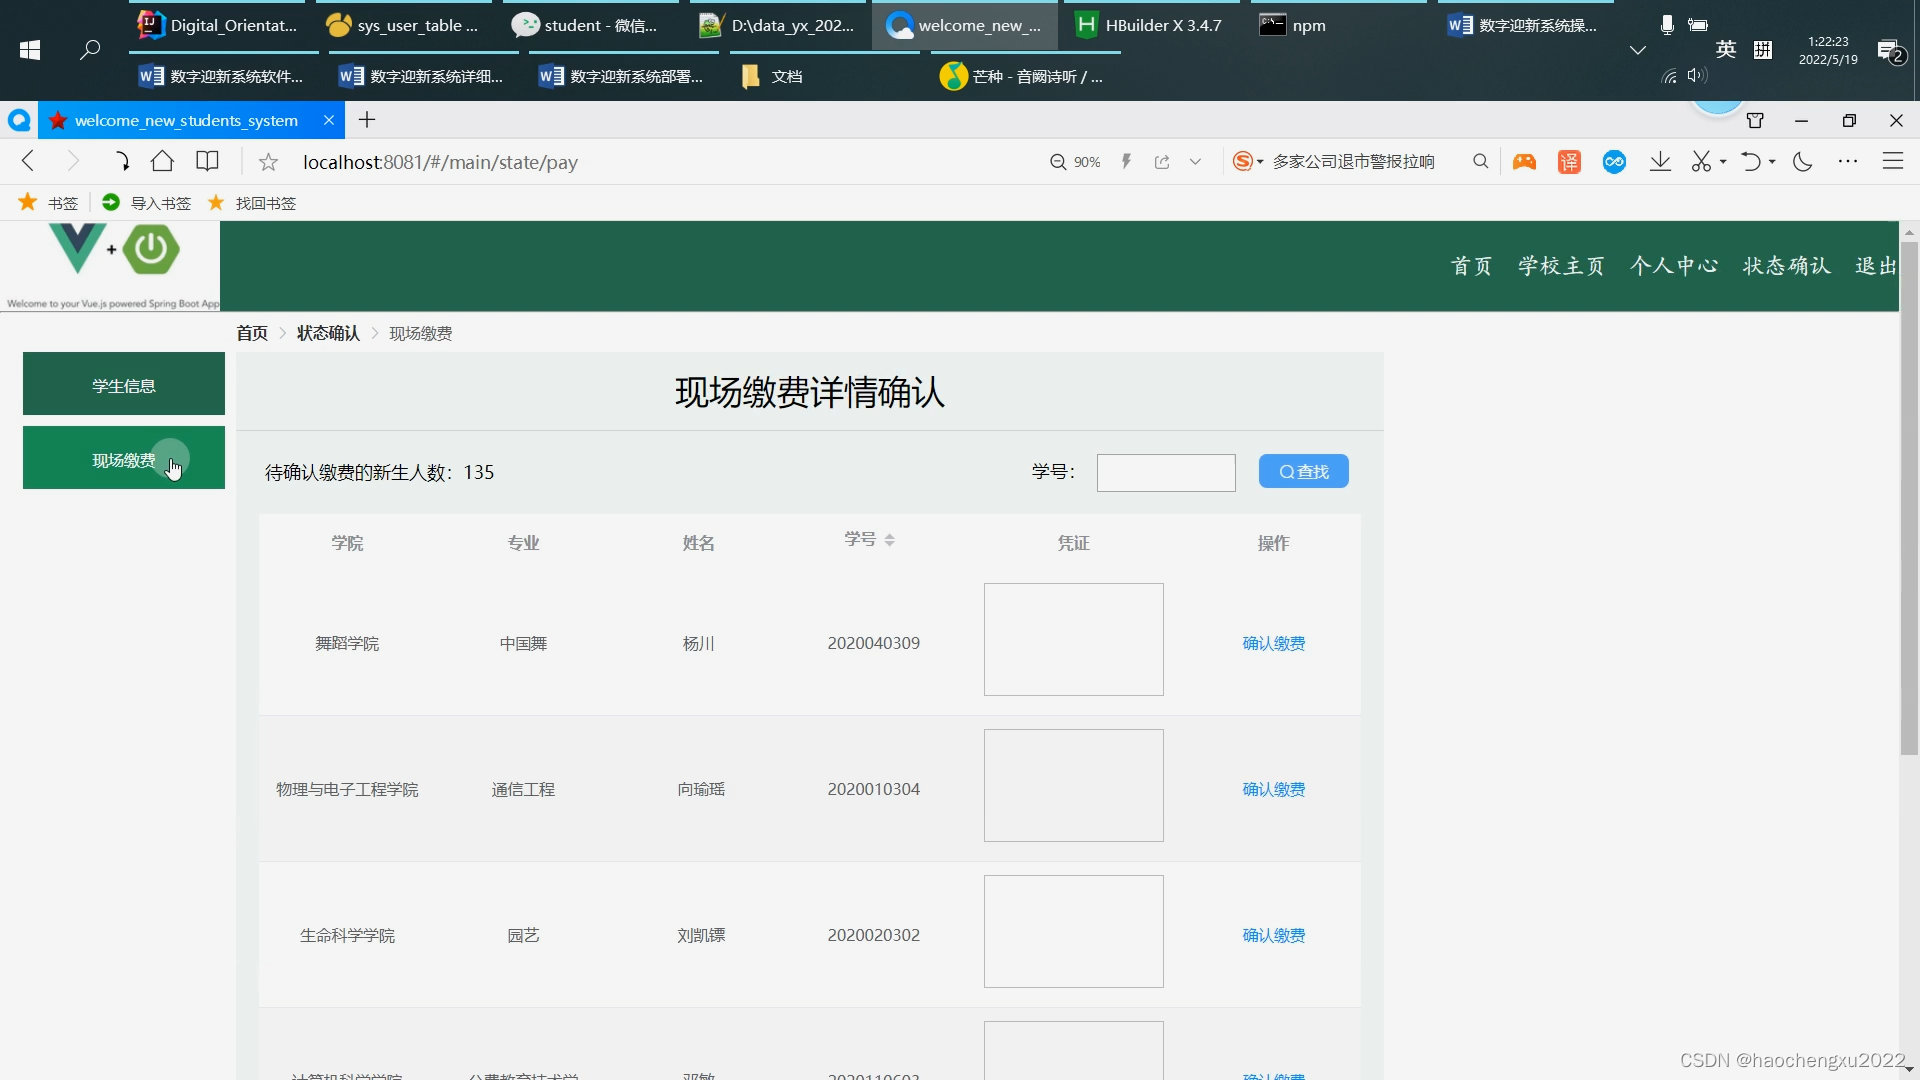The height and width of the screenshot is (1080, 1920).
Task: Click the 学号 search input field
Action: point(1166,472)
